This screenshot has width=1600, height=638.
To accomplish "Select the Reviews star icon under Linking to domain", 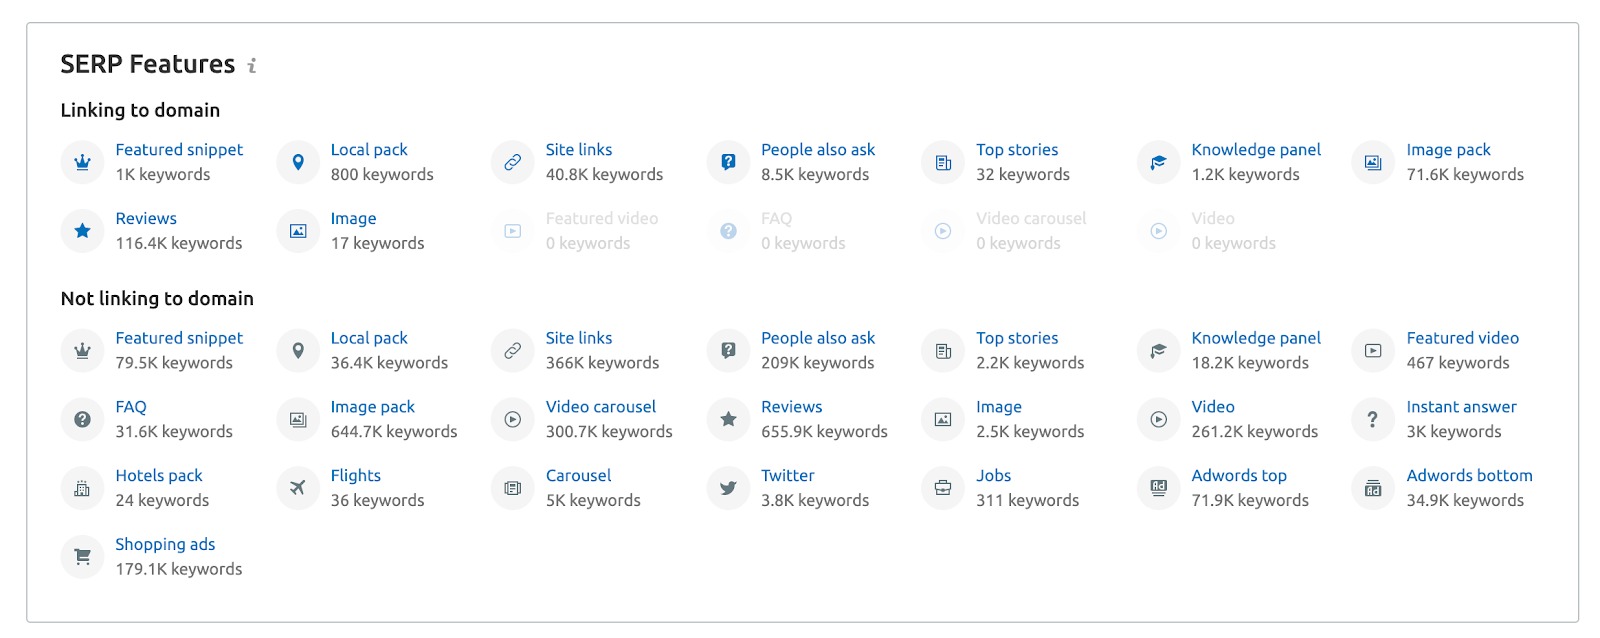I will pyautogui.click(x=81, y=231).
